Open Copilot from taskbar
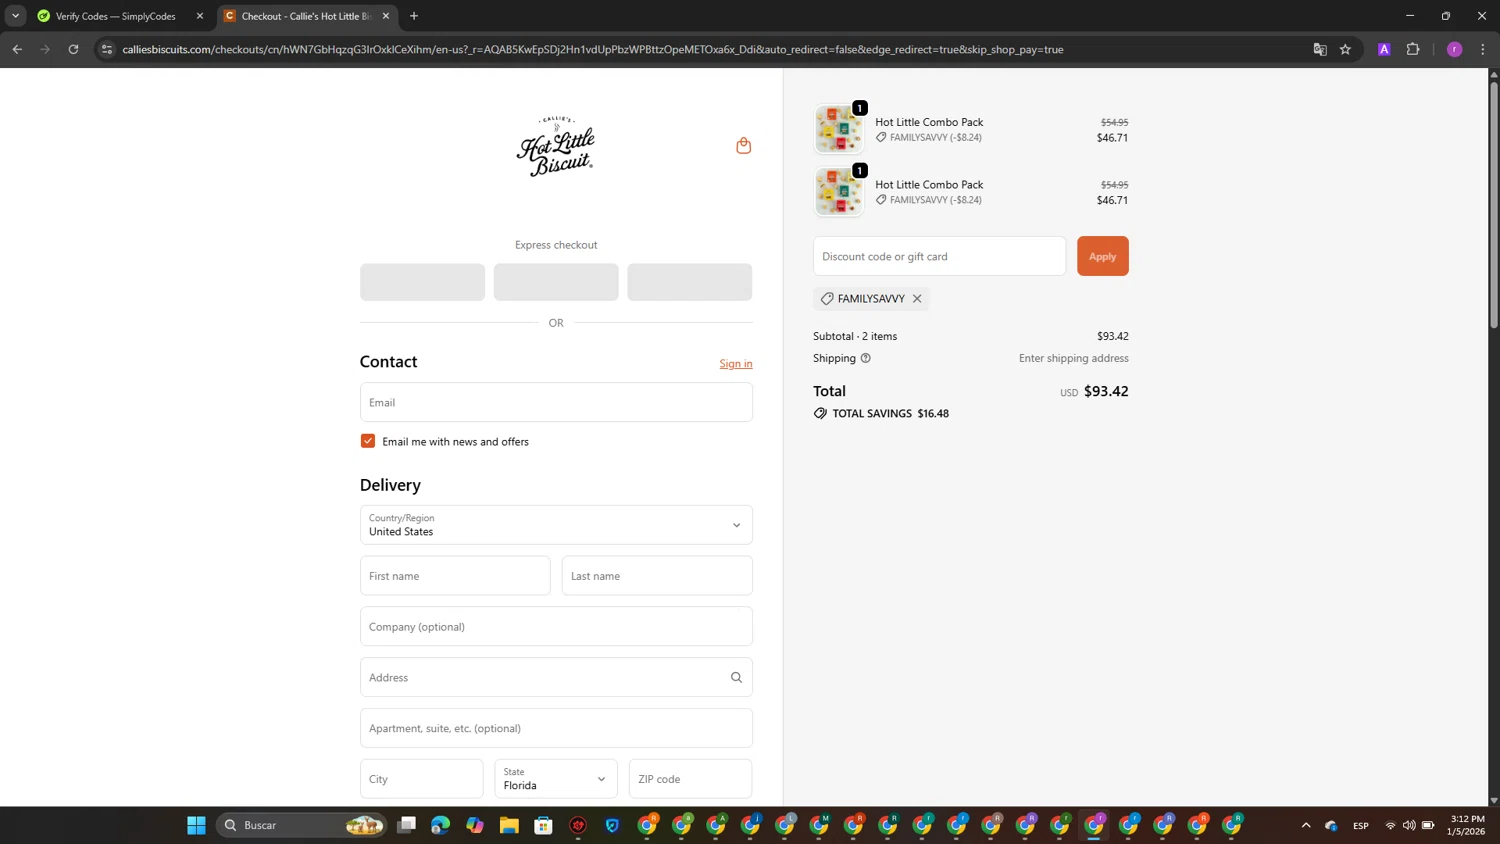This screenshot has width=1500, height=844. (475, 825)
